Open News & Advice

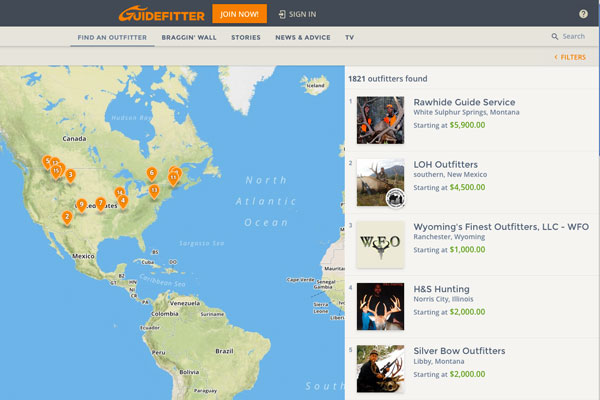pyautogui.click(x=303, y=38)
